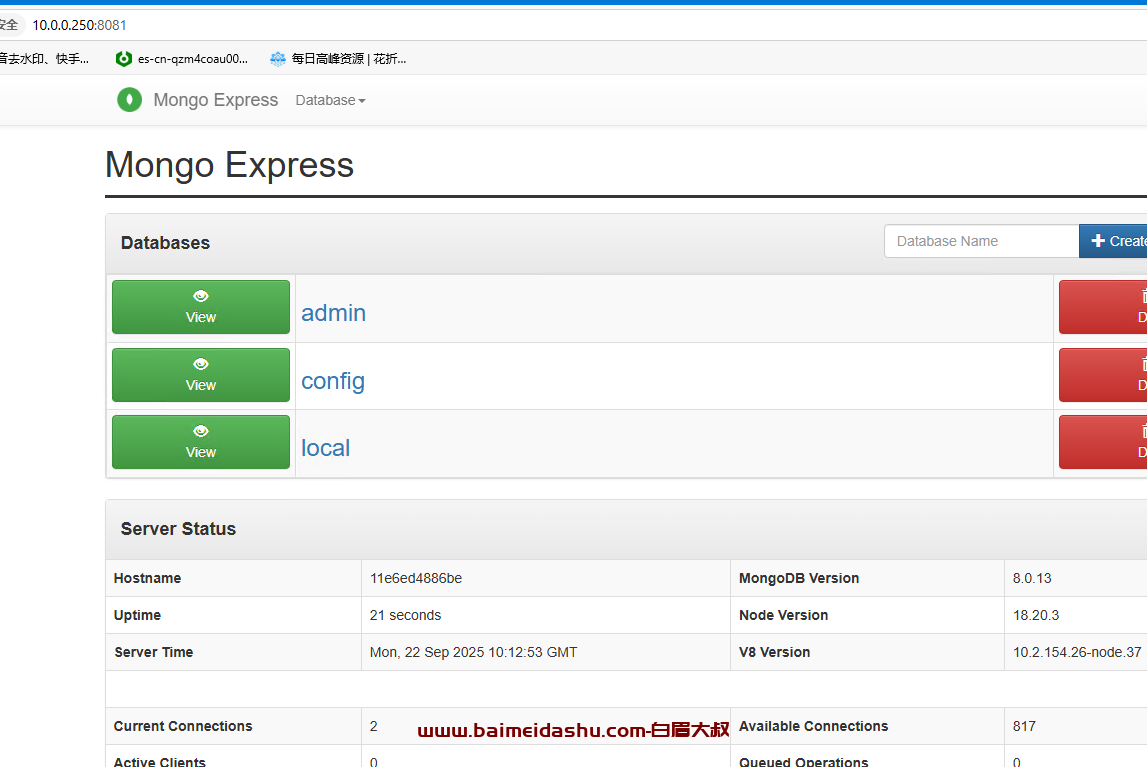Delete the admin database
This screenshot has width=1147, height=767.
pos(1103,307)
